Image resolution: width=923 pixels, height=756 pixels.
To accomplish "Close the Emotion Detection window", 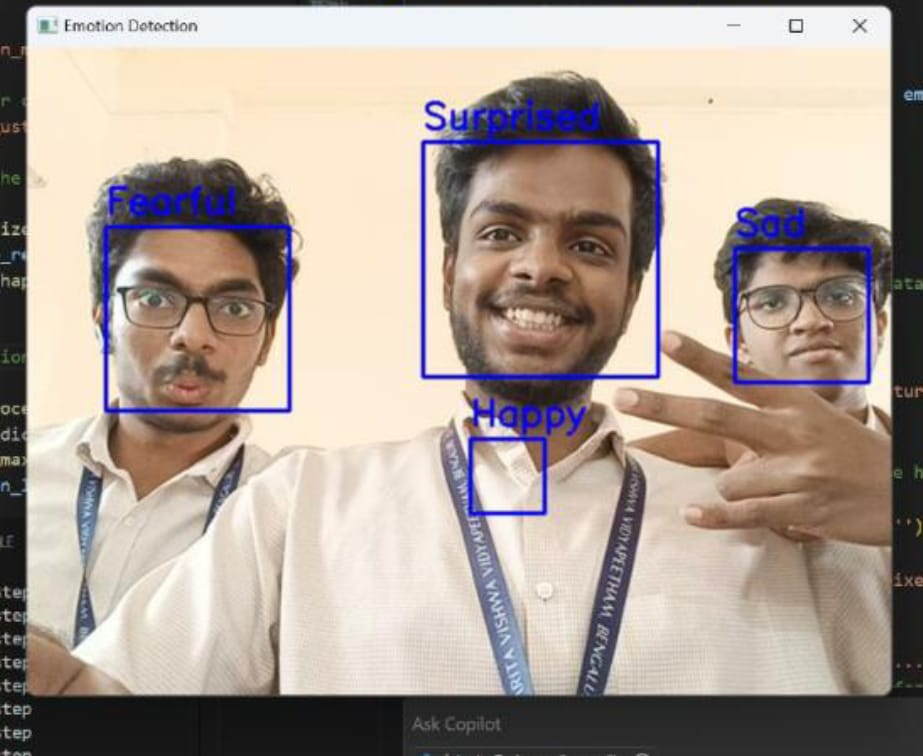I will click(859, 26).
